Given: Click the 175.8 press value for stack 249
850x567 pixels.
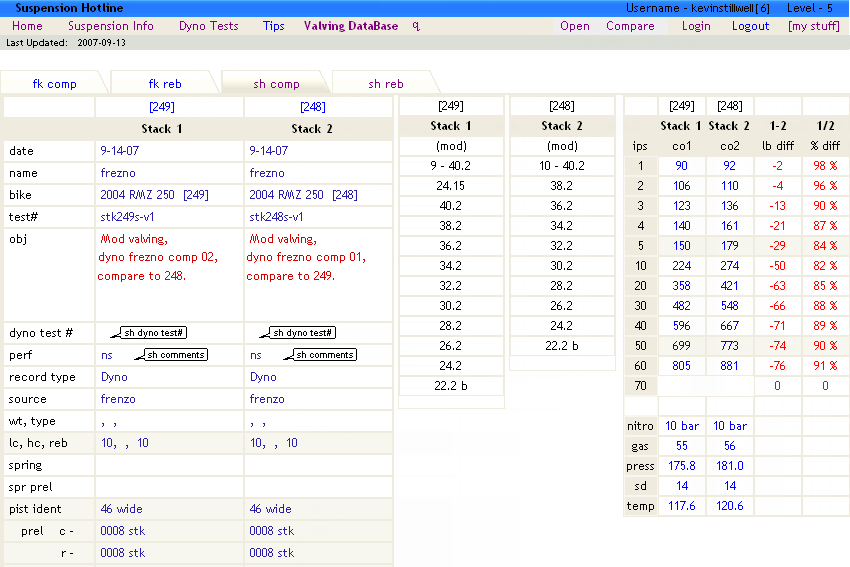Looking at the screenshot, I should 681,465.
